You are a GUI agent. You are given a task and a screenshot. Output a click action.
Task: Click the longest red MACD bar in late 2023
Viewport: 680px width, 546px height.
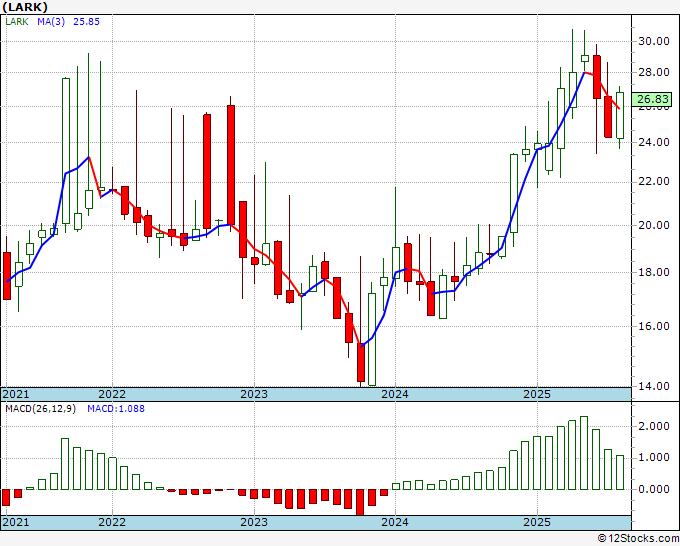pos(360,502)
